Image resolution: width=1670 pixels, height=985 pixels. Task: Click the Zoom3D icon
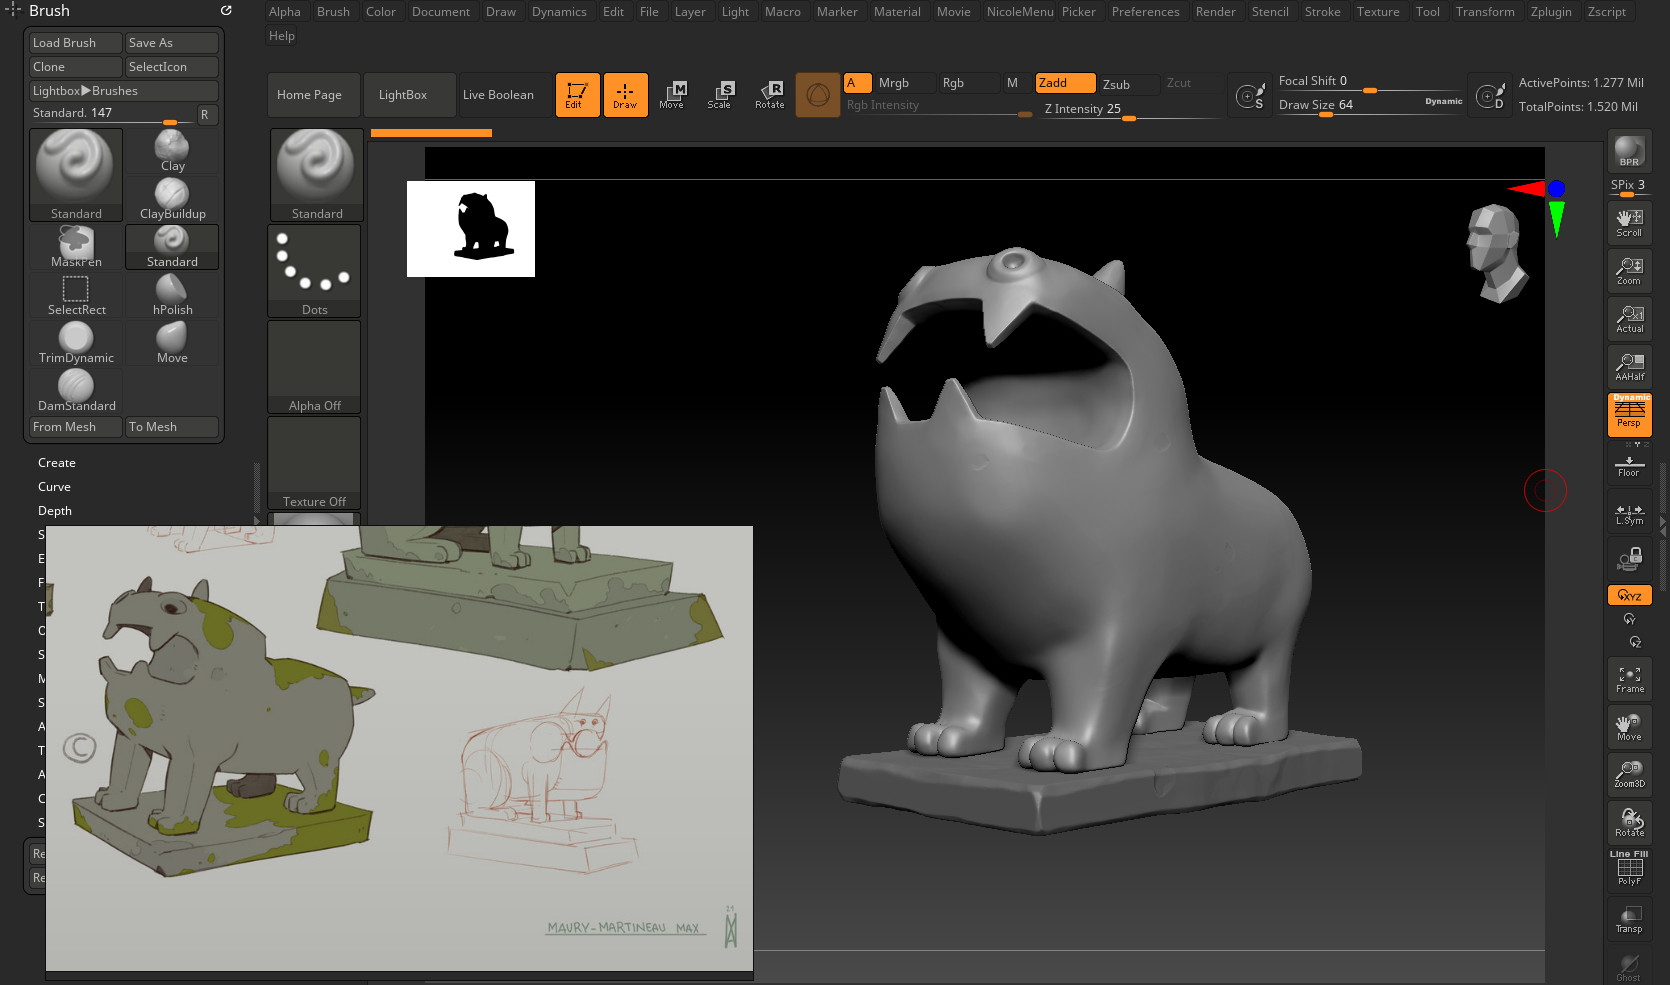tap(1629, 774)
